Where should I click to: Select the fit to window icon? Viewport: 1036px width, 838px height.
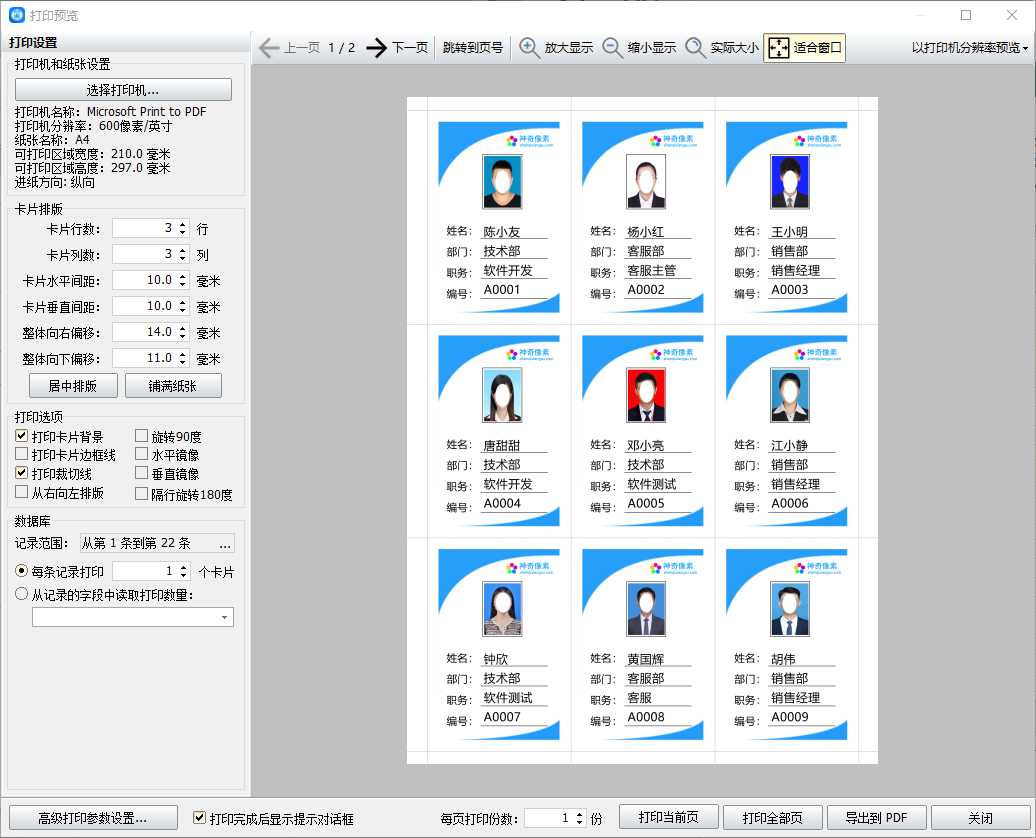click(779, 48)
